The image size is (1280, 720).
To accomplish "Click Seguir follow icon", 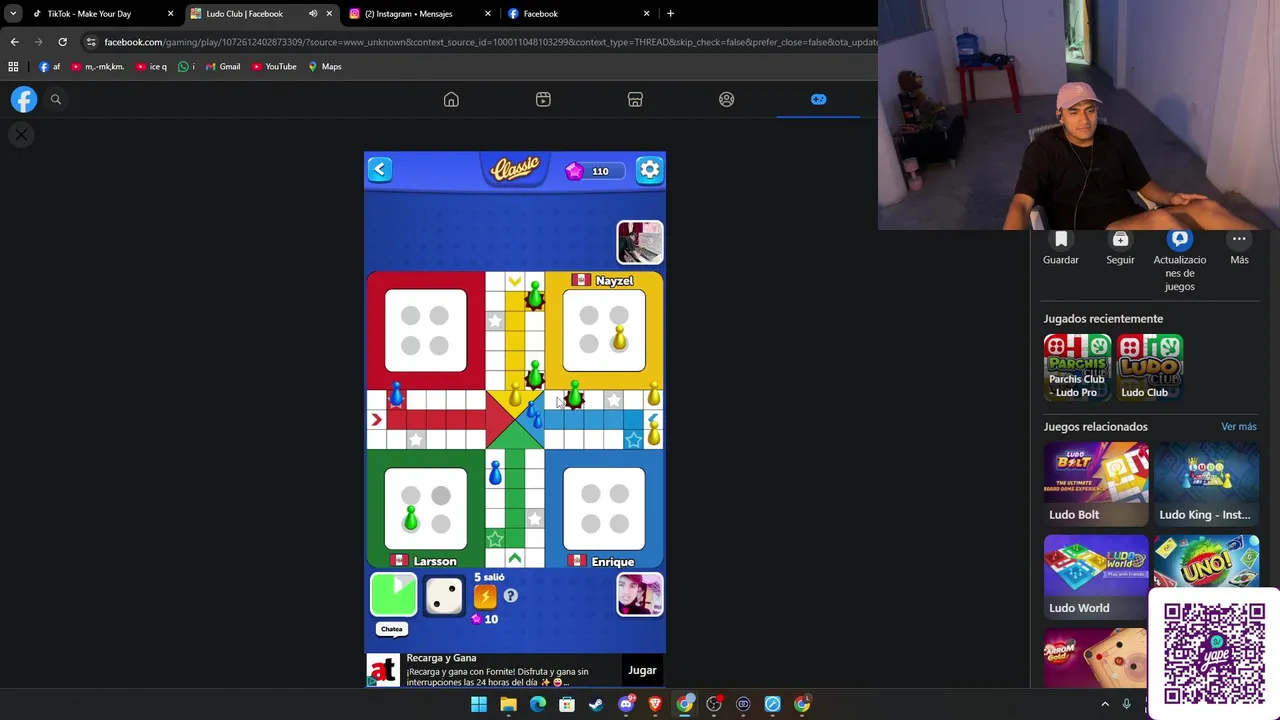I will pyautogui.click(x=1120, y=240).
